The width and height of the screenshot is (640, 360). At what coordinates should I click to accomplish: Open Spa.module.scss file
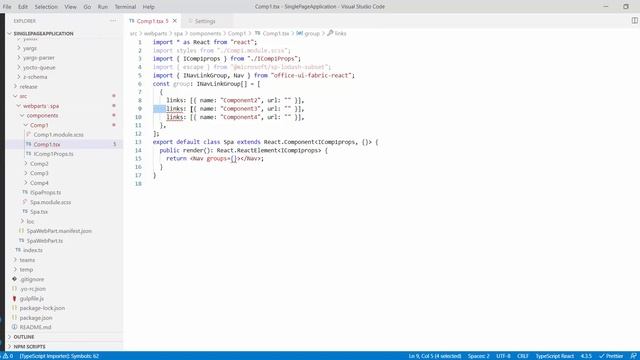click(50, 202)
